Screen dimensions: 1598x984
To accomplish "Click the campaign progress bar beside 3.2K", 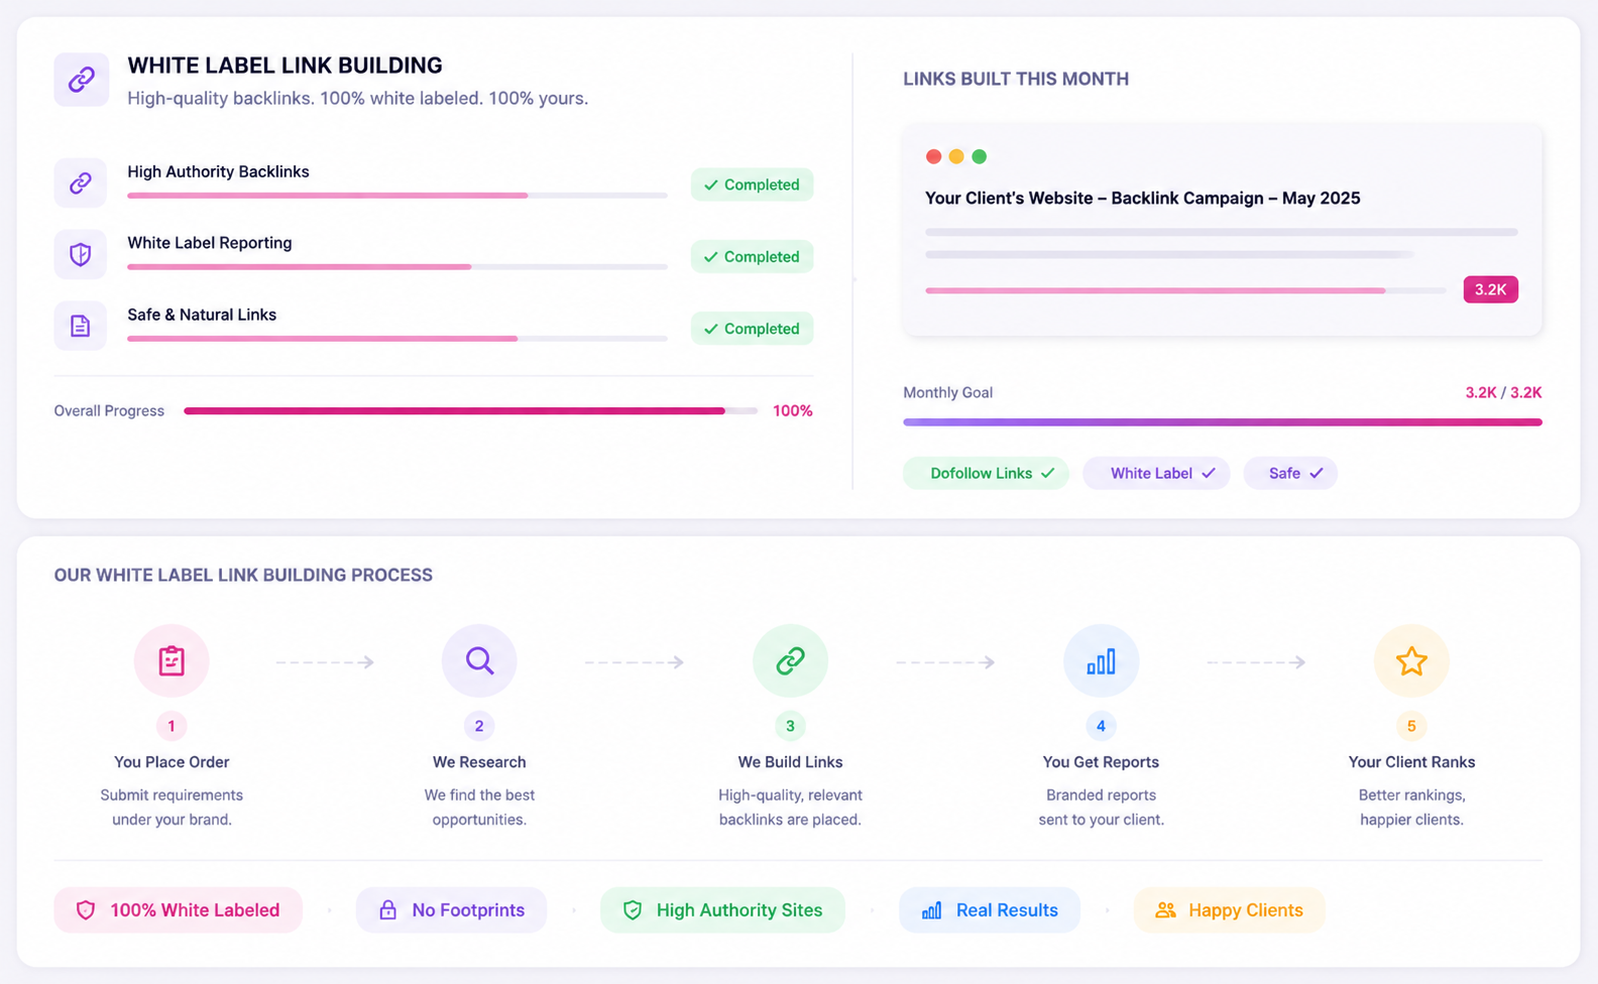I will (x=1186, y=290).
